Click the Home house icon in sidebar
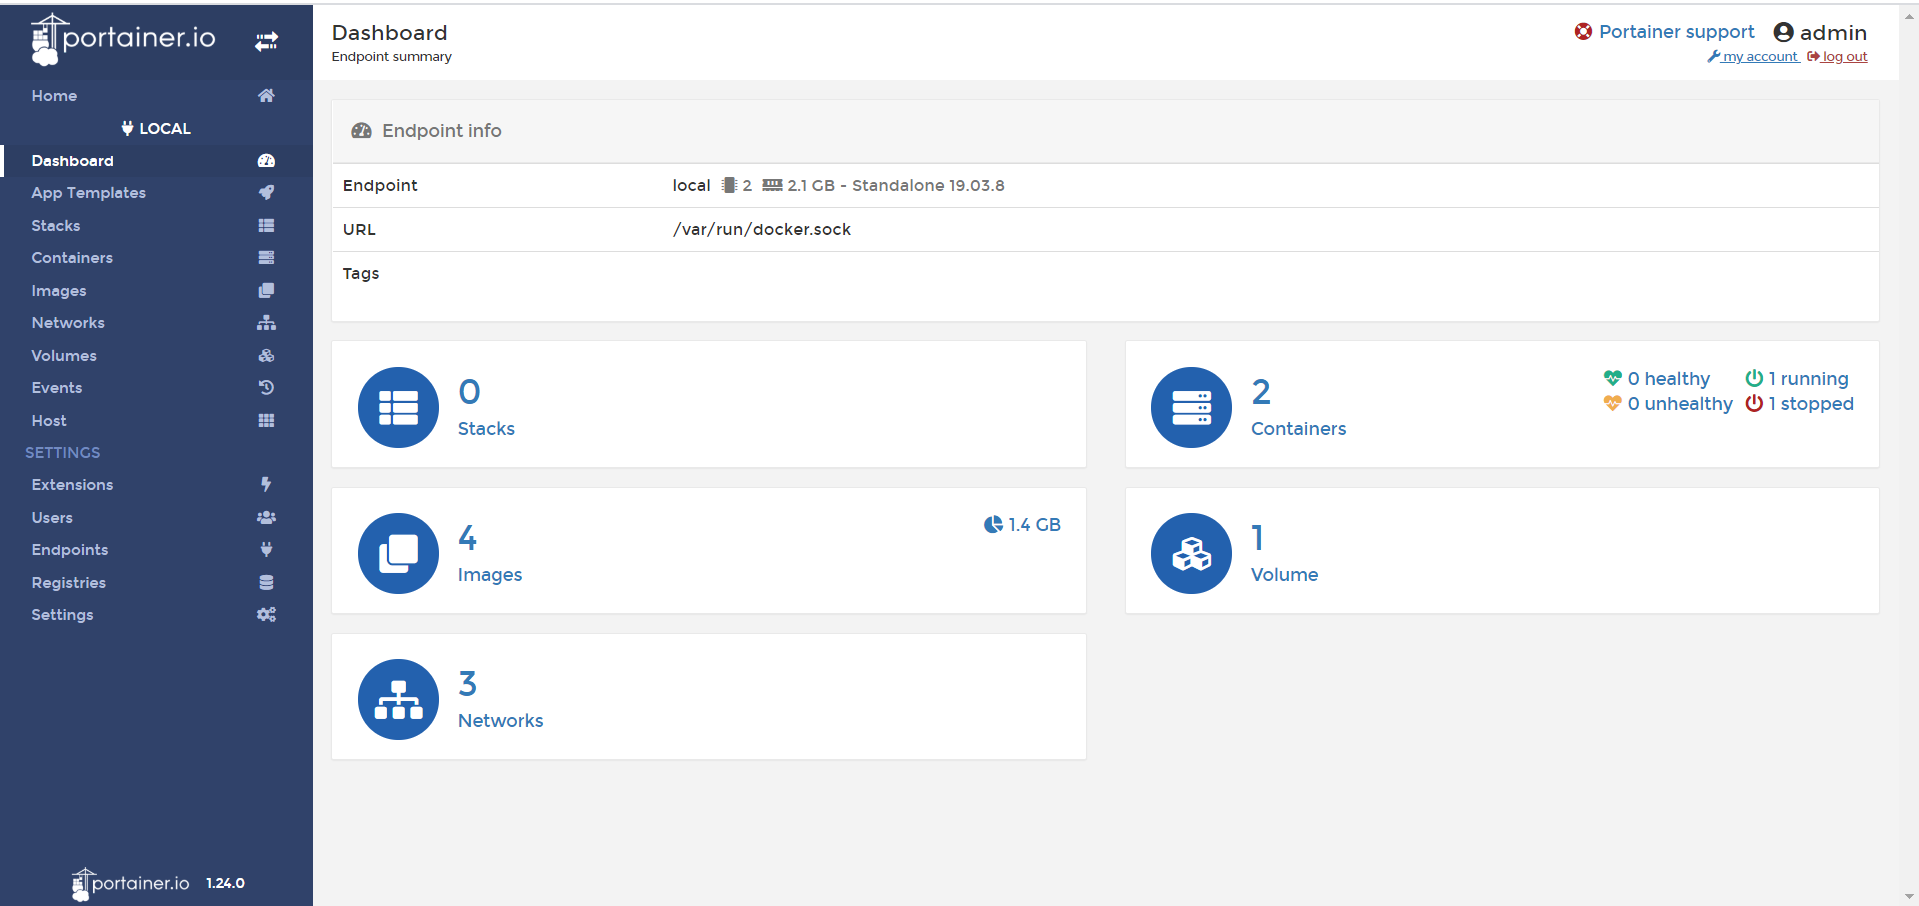This screenshot has width=1919, height=906. (x=266, y=96)
